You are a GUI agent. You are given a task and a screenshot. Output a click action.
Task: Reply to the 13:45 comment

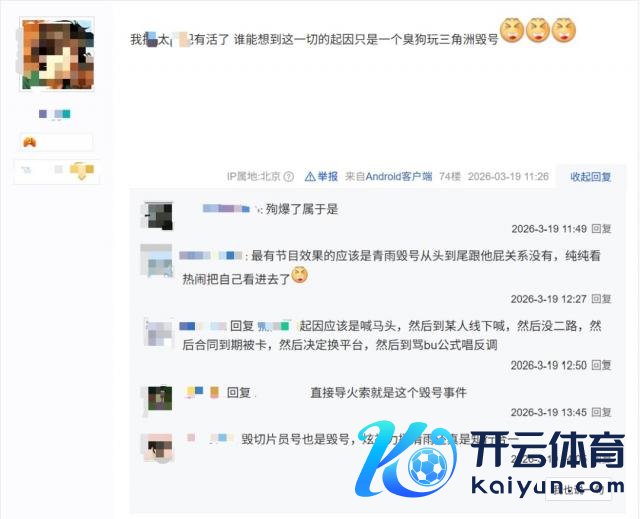pos(601,412)
